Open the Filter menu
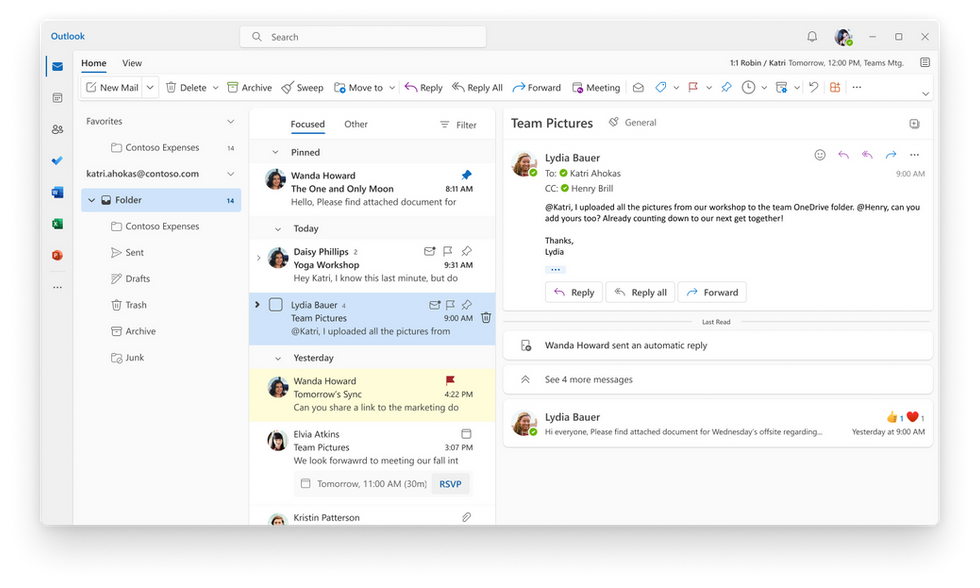The width and height of the screenshot is (980, 588). [458, 125]
